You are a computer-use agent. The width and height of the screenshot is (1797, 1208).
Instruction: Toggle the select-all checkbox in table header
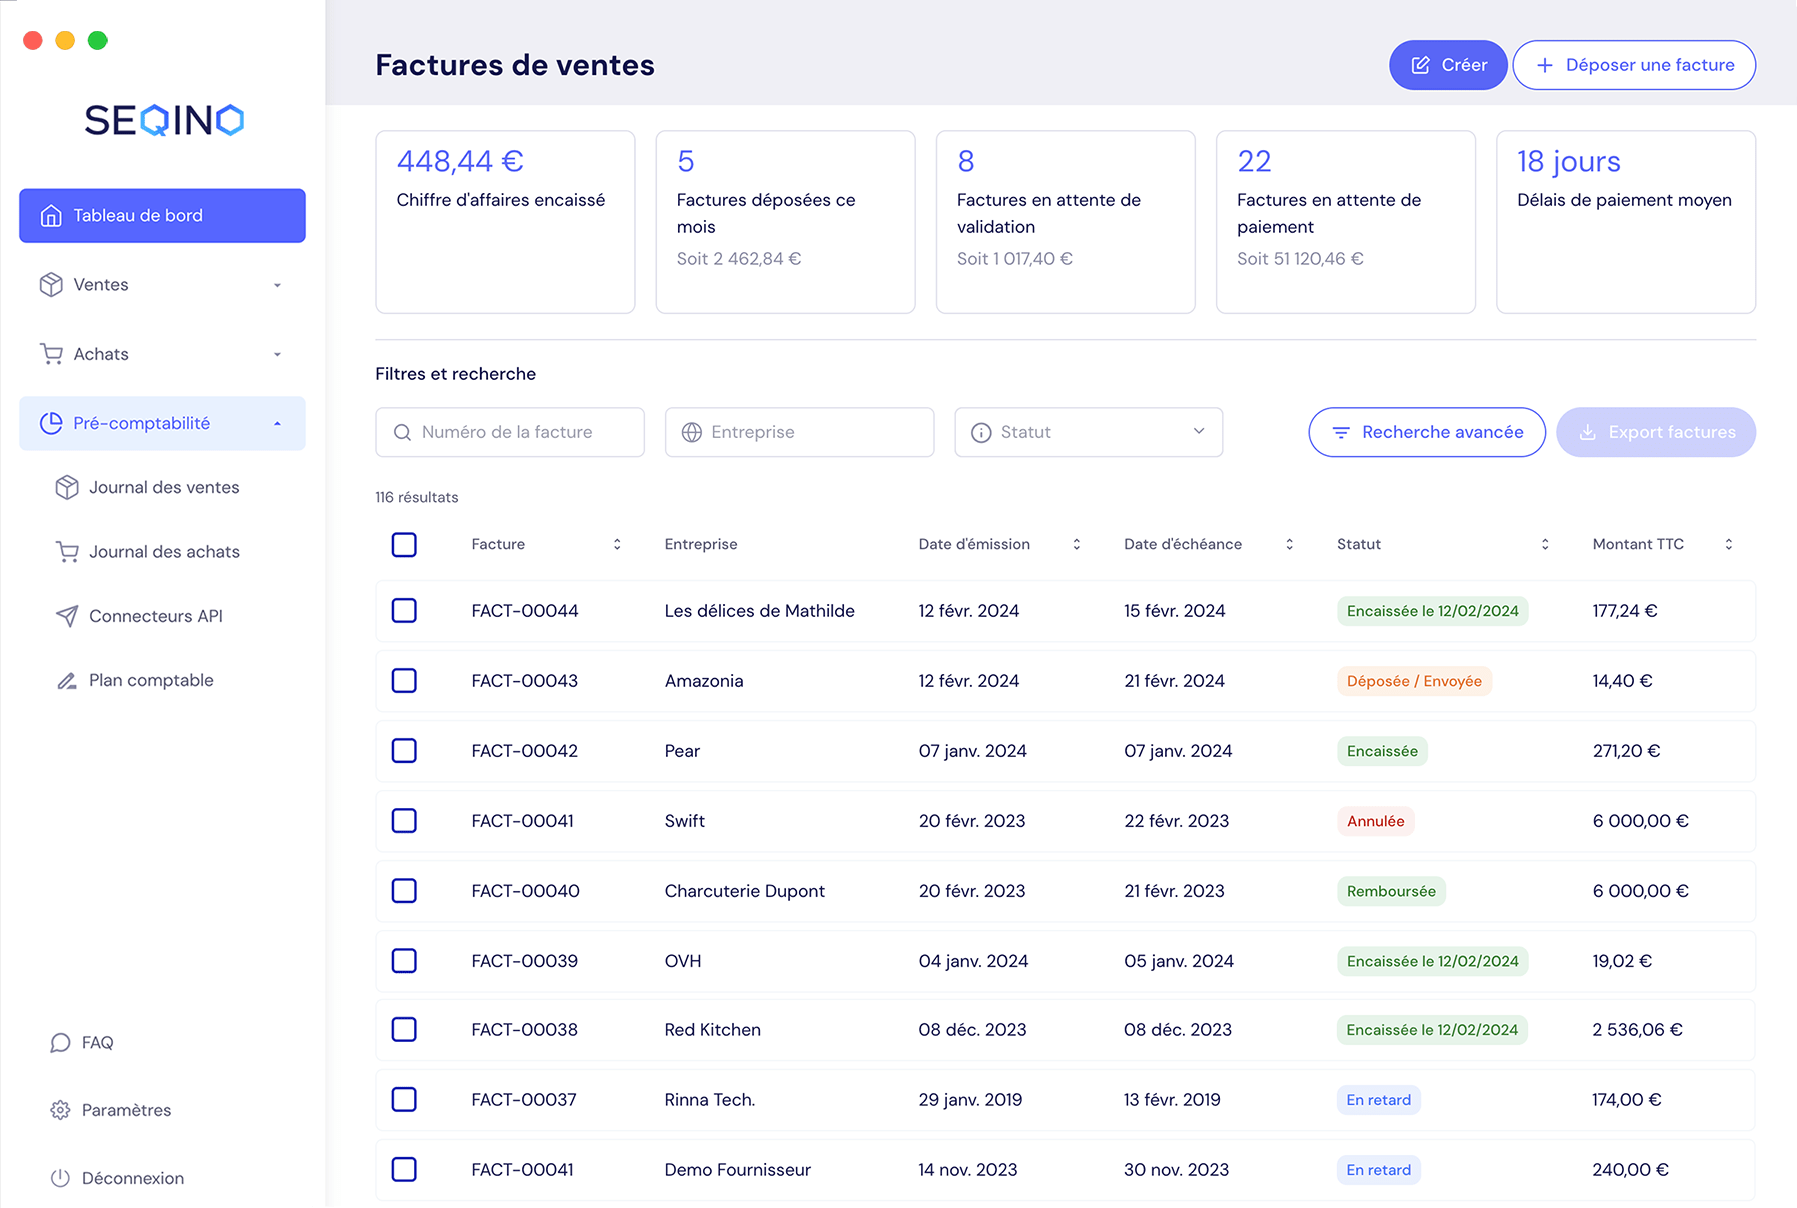coord(404,544)
